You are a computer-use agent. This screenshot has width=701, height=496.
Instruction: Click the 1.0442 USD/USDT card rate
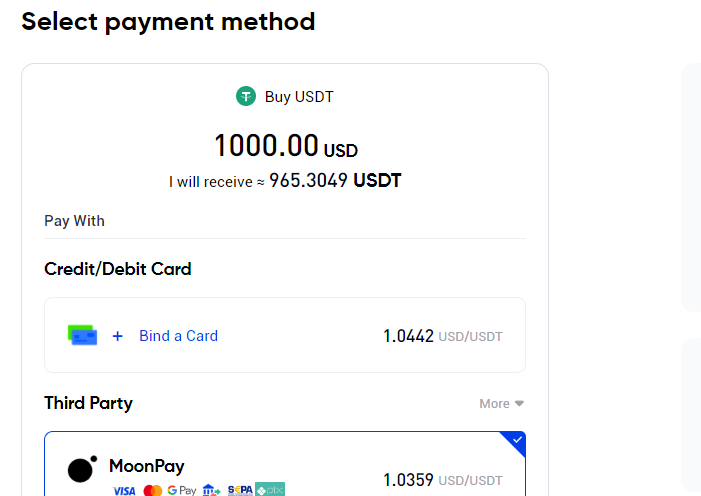(x=443, y=336)
